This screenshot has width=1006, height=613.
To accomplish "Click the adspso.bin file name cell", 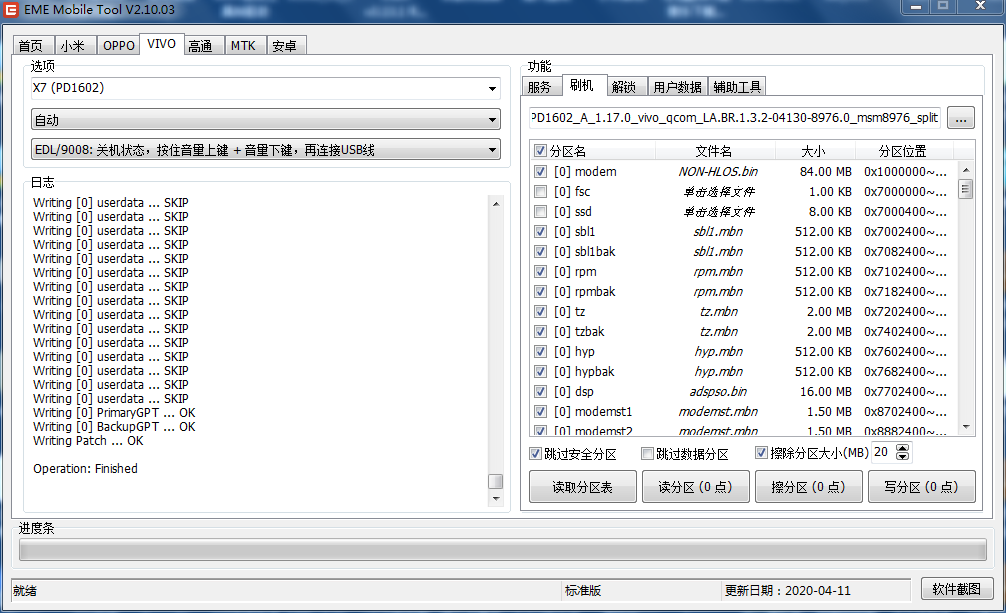I will 718,391.
